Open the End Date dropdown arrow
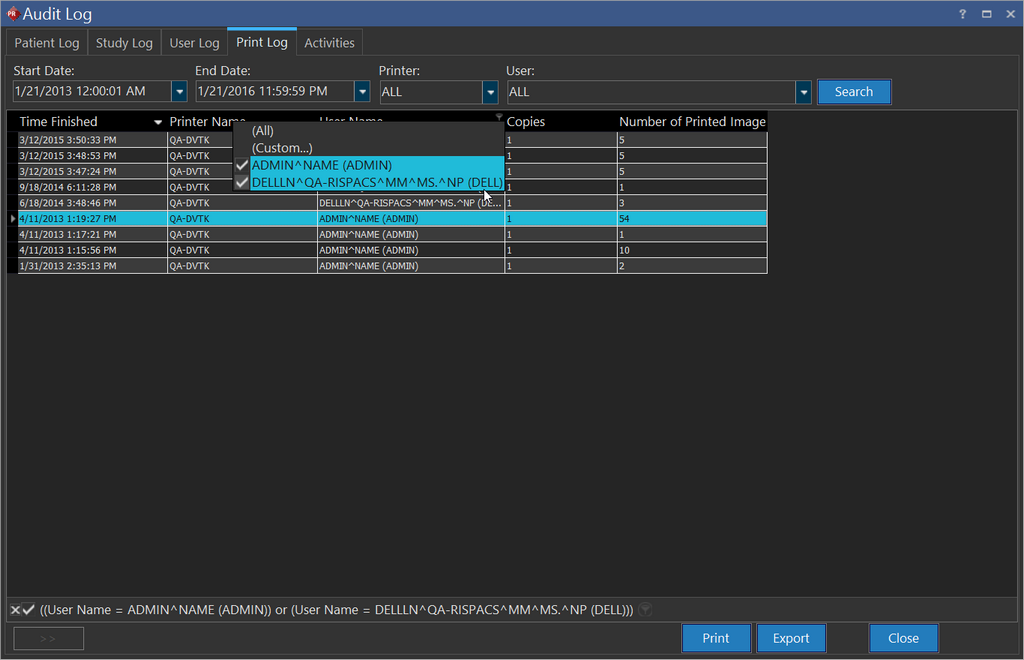The height and width of the screenshot is (660, 1024). pos(362,92)
